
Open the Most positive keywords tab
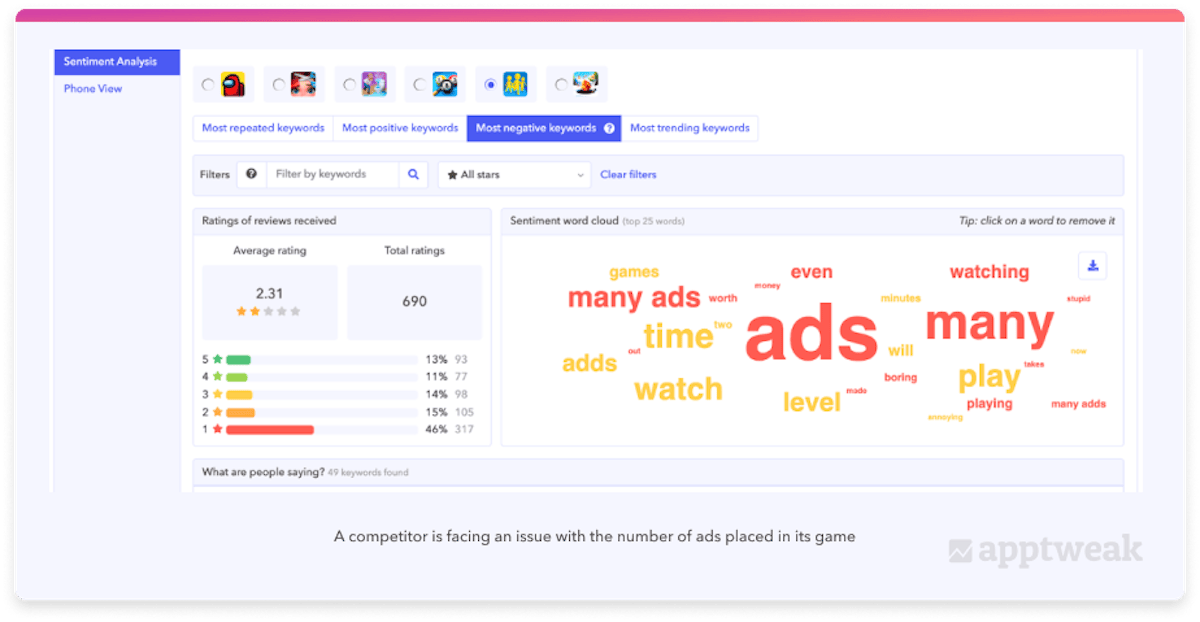pyautogui.click(x=400, y=128)
